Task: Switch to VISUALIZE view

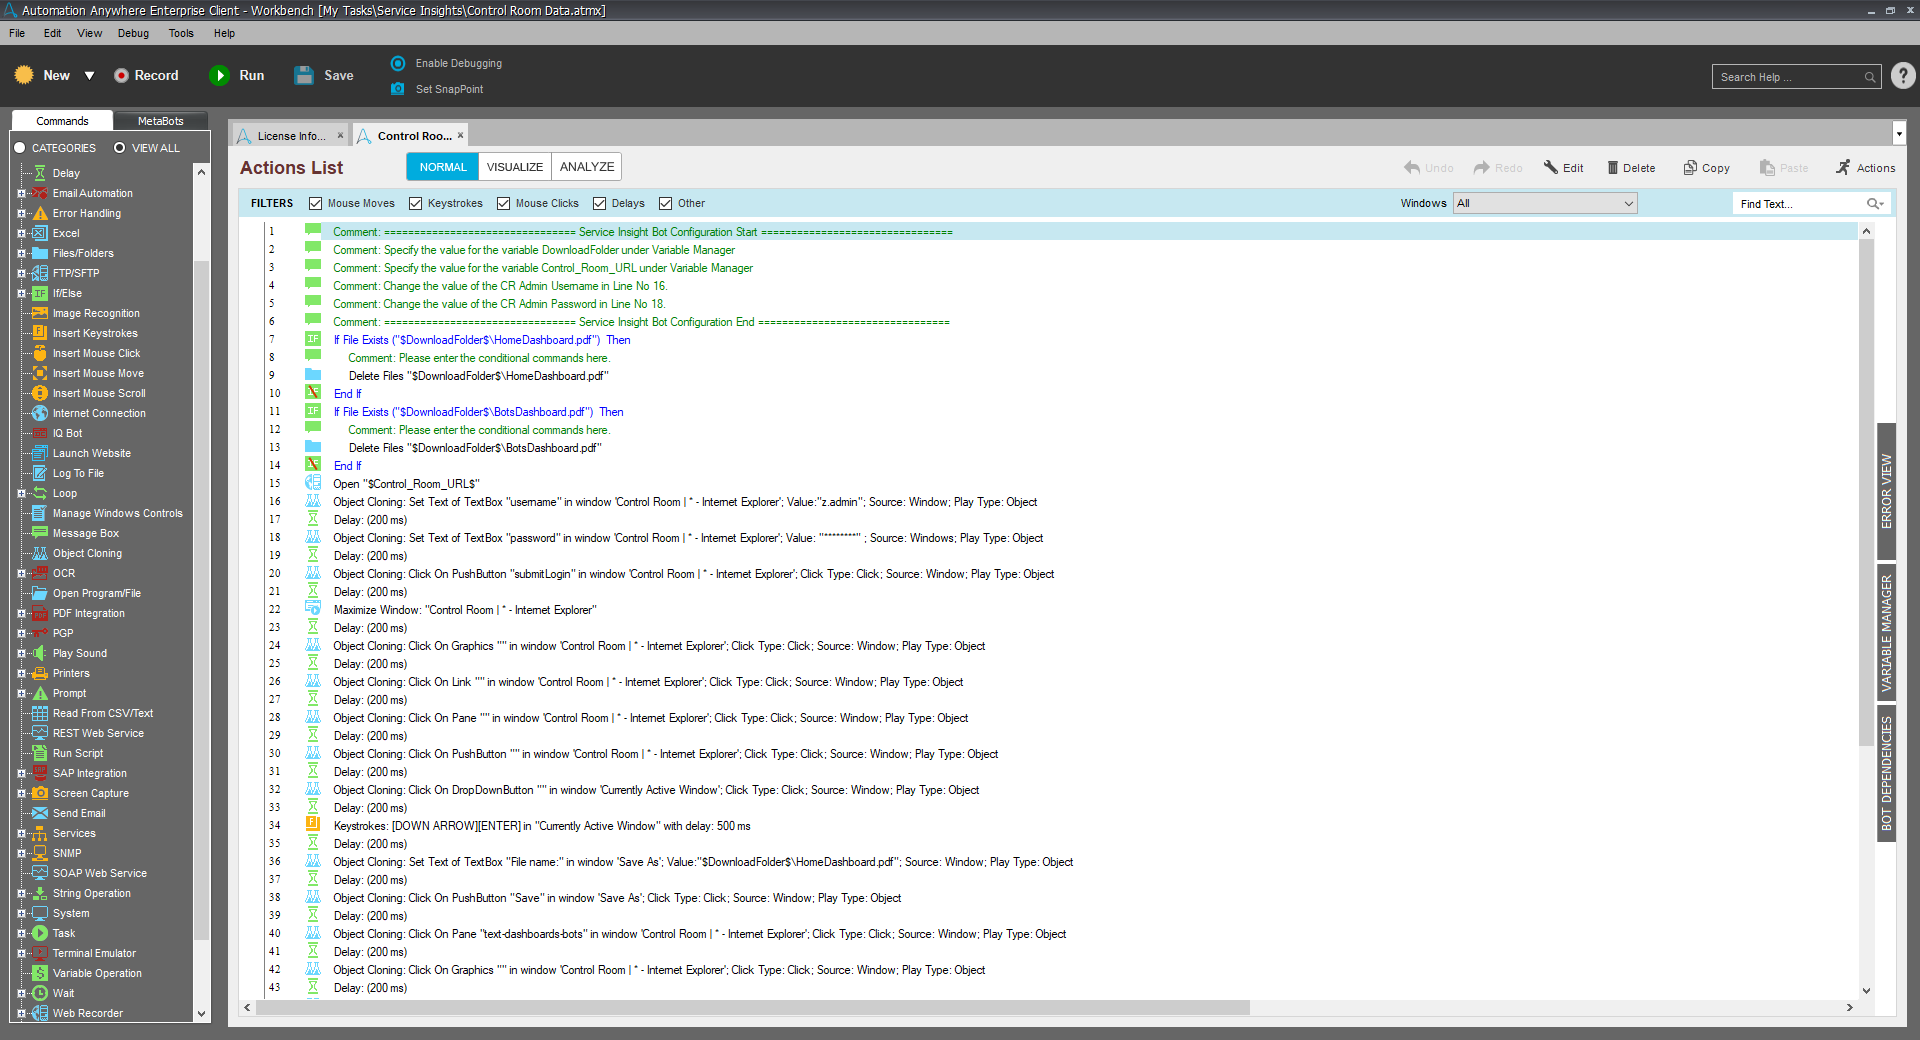Action: pyautogui.click(x=514, y=167)
